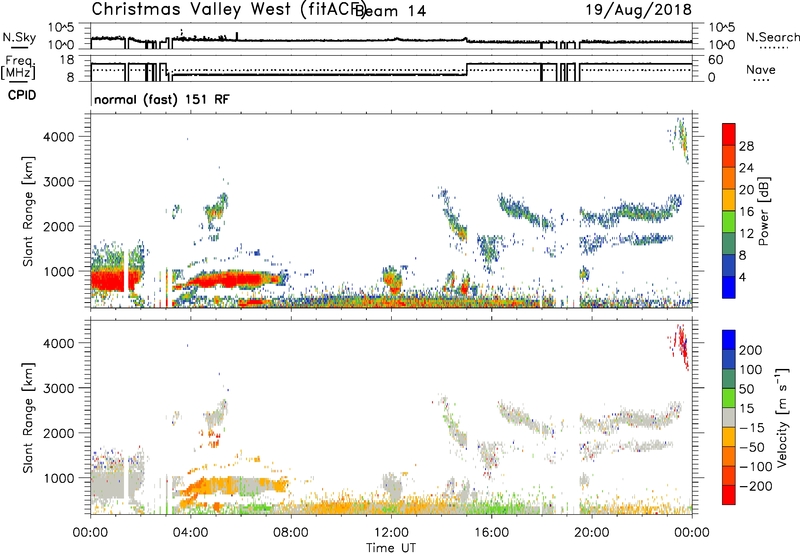Image resolution: width=800 pixels, height=554 pixels.
Task: Click the "Power [dB]" colorbar title
Action: pos(764,211)
